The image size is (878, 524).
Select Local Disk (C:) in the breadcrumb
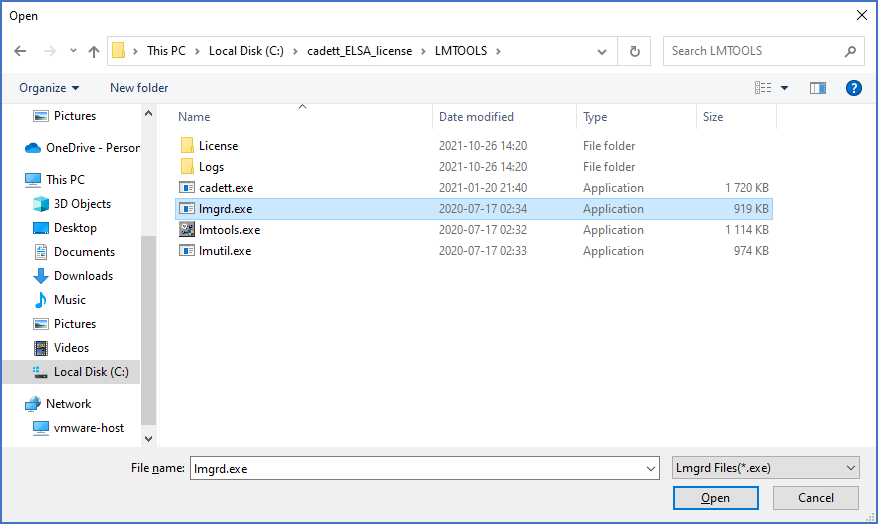coord(246,51)
